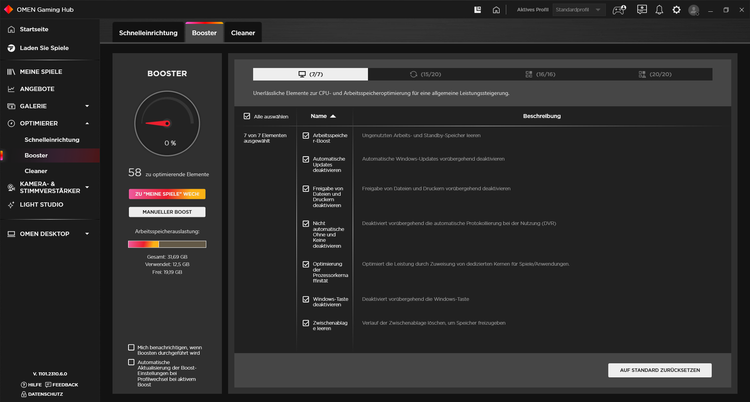Click Auf Standard zurücksetzen button
Image resolution: width=750 pixels, height=402 pixels.
tap(660, 370)
